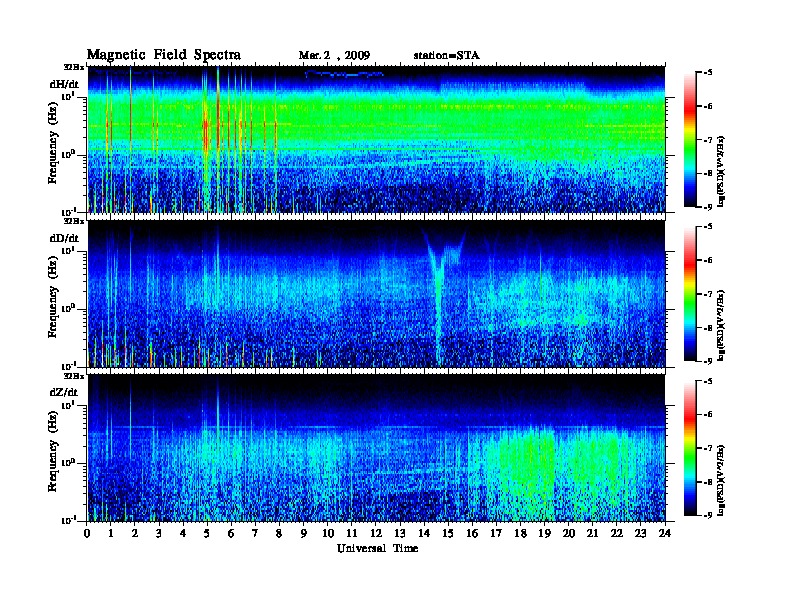Click hour 9 tick label on time axis
This screenshot has height=612, width=792.
pos(304,533)
